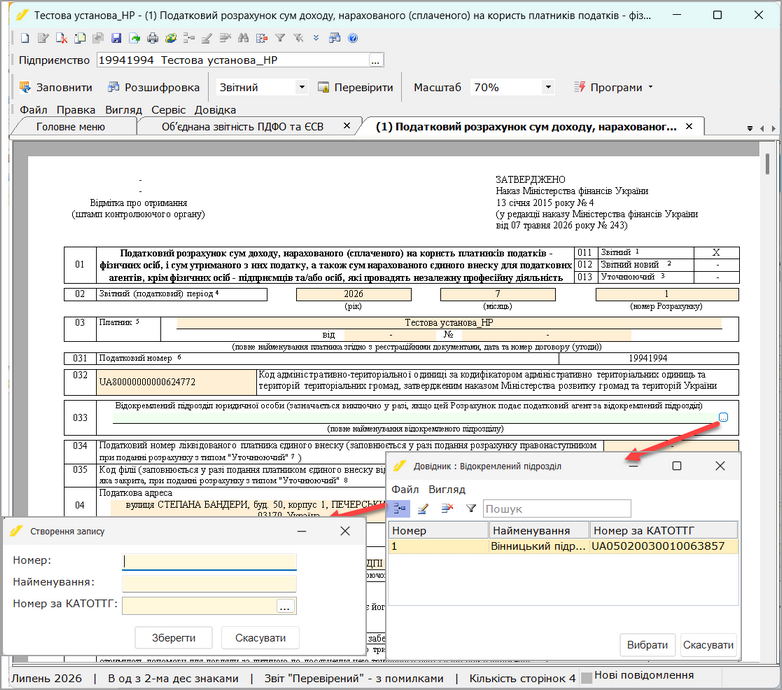This screenshot has width=782, height=690.
Task: Open the Сервіс menu
Action: click(x=168, y=110)
